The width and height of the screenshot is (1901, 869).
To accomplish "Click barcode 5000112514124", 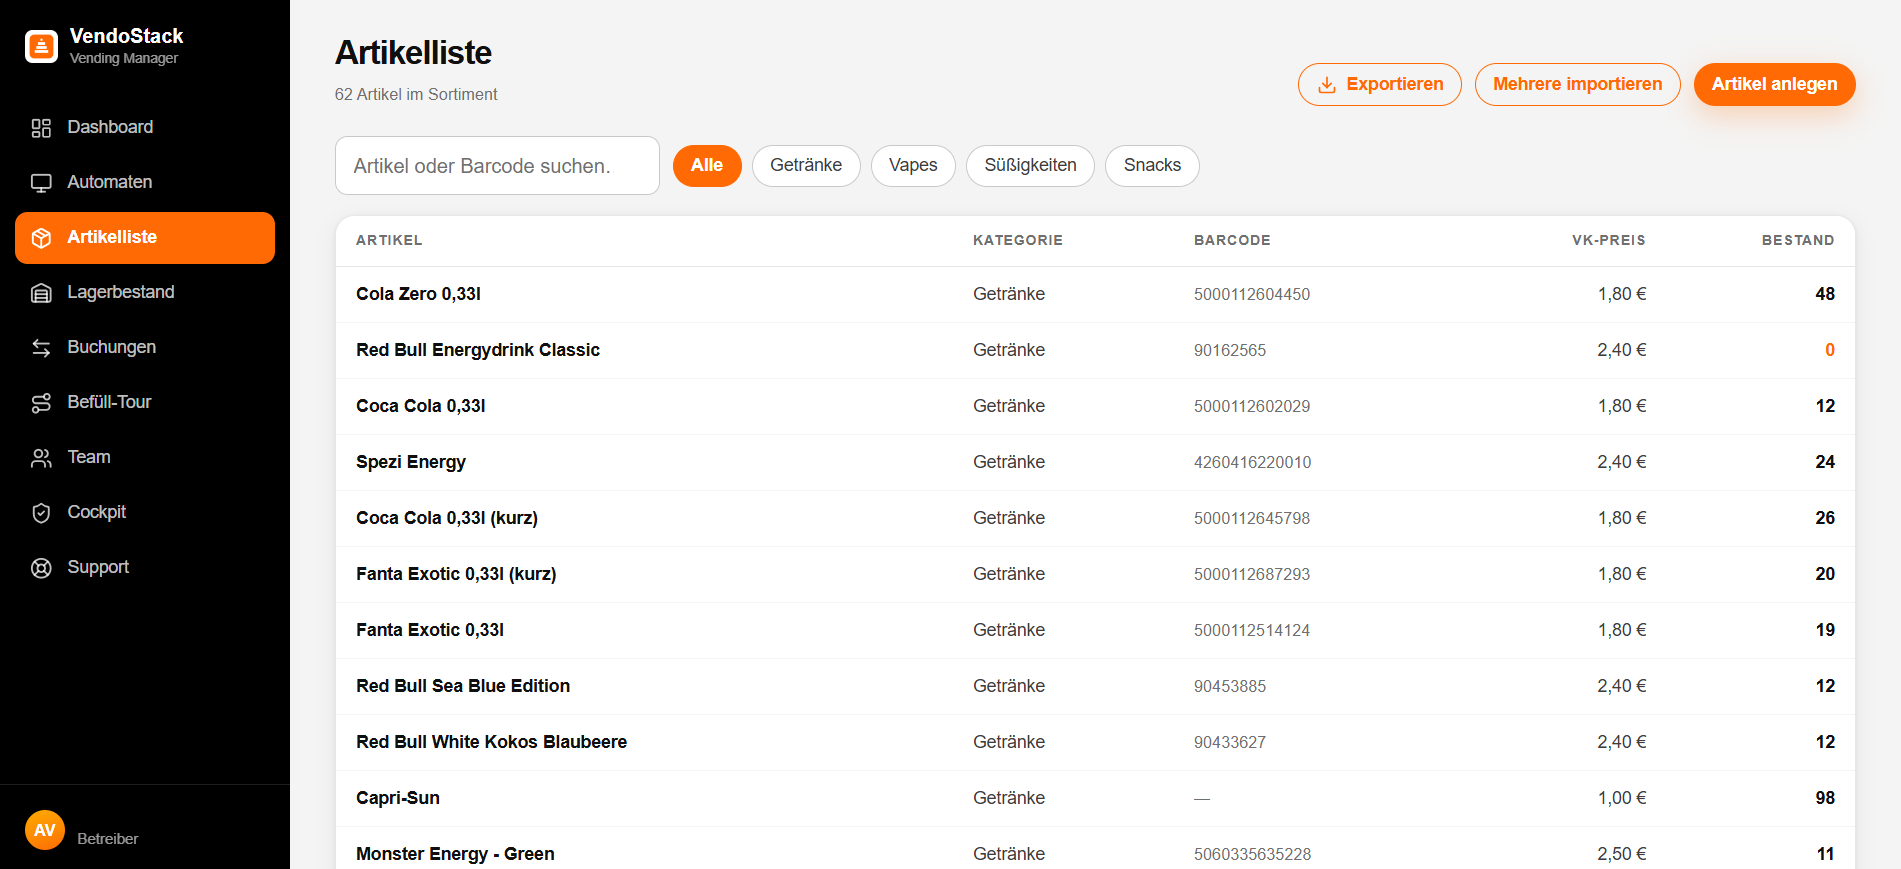I will coord(1252,631).
